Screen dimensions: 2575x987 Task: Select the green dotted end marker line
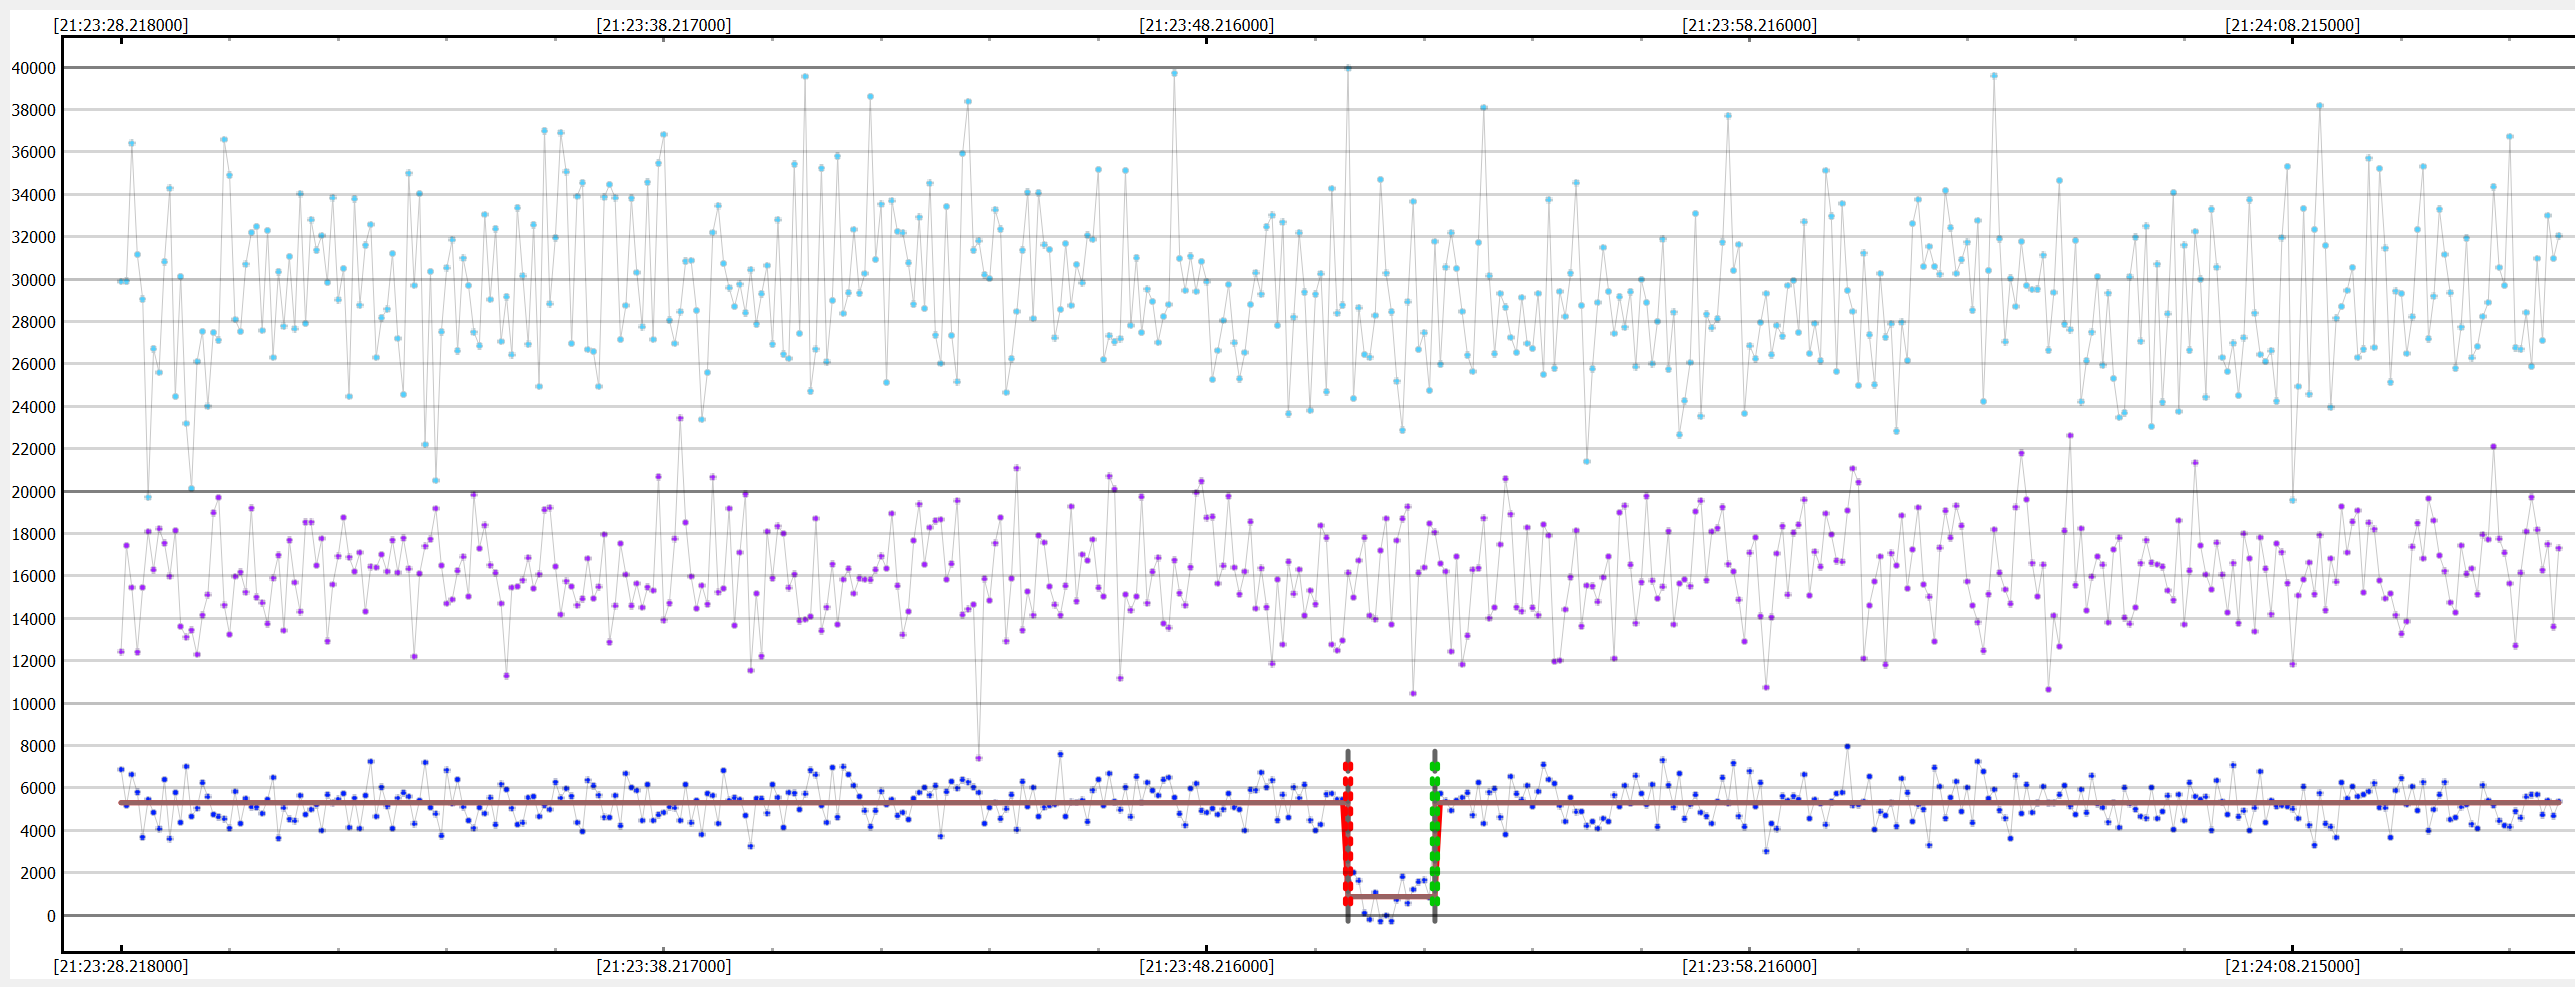(x=1435, y=834)
